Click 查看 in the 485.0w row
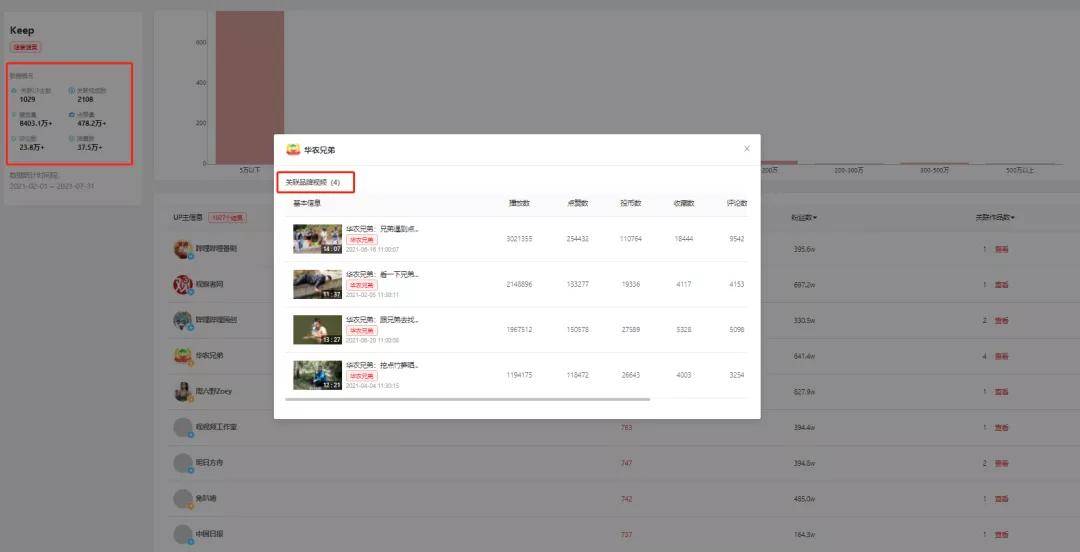 click(1001, 498)
